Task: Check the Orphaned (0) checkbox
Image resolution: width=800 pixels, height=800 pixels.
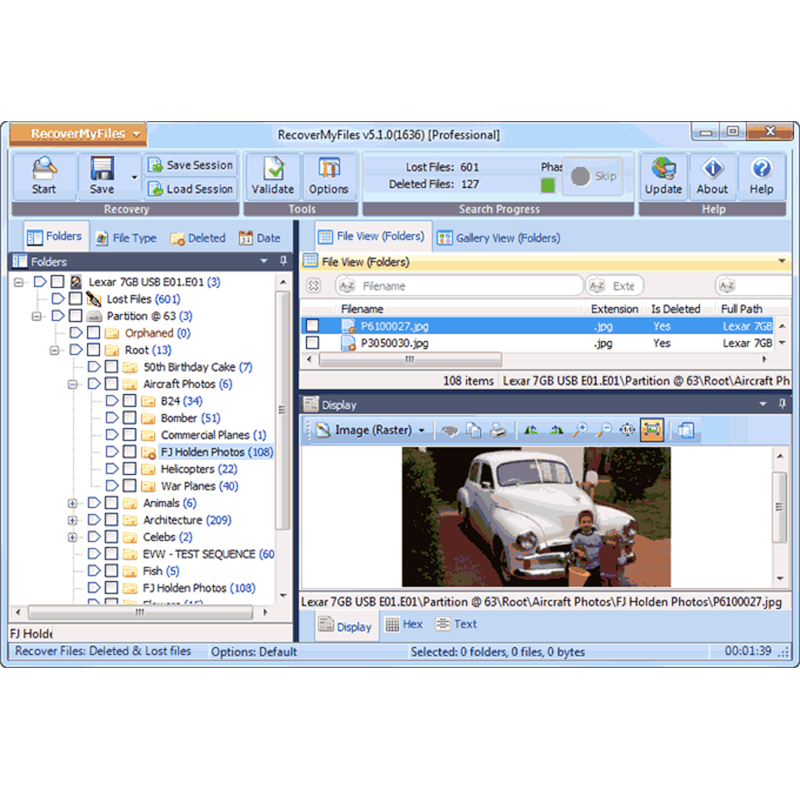Action: [93, 333]
